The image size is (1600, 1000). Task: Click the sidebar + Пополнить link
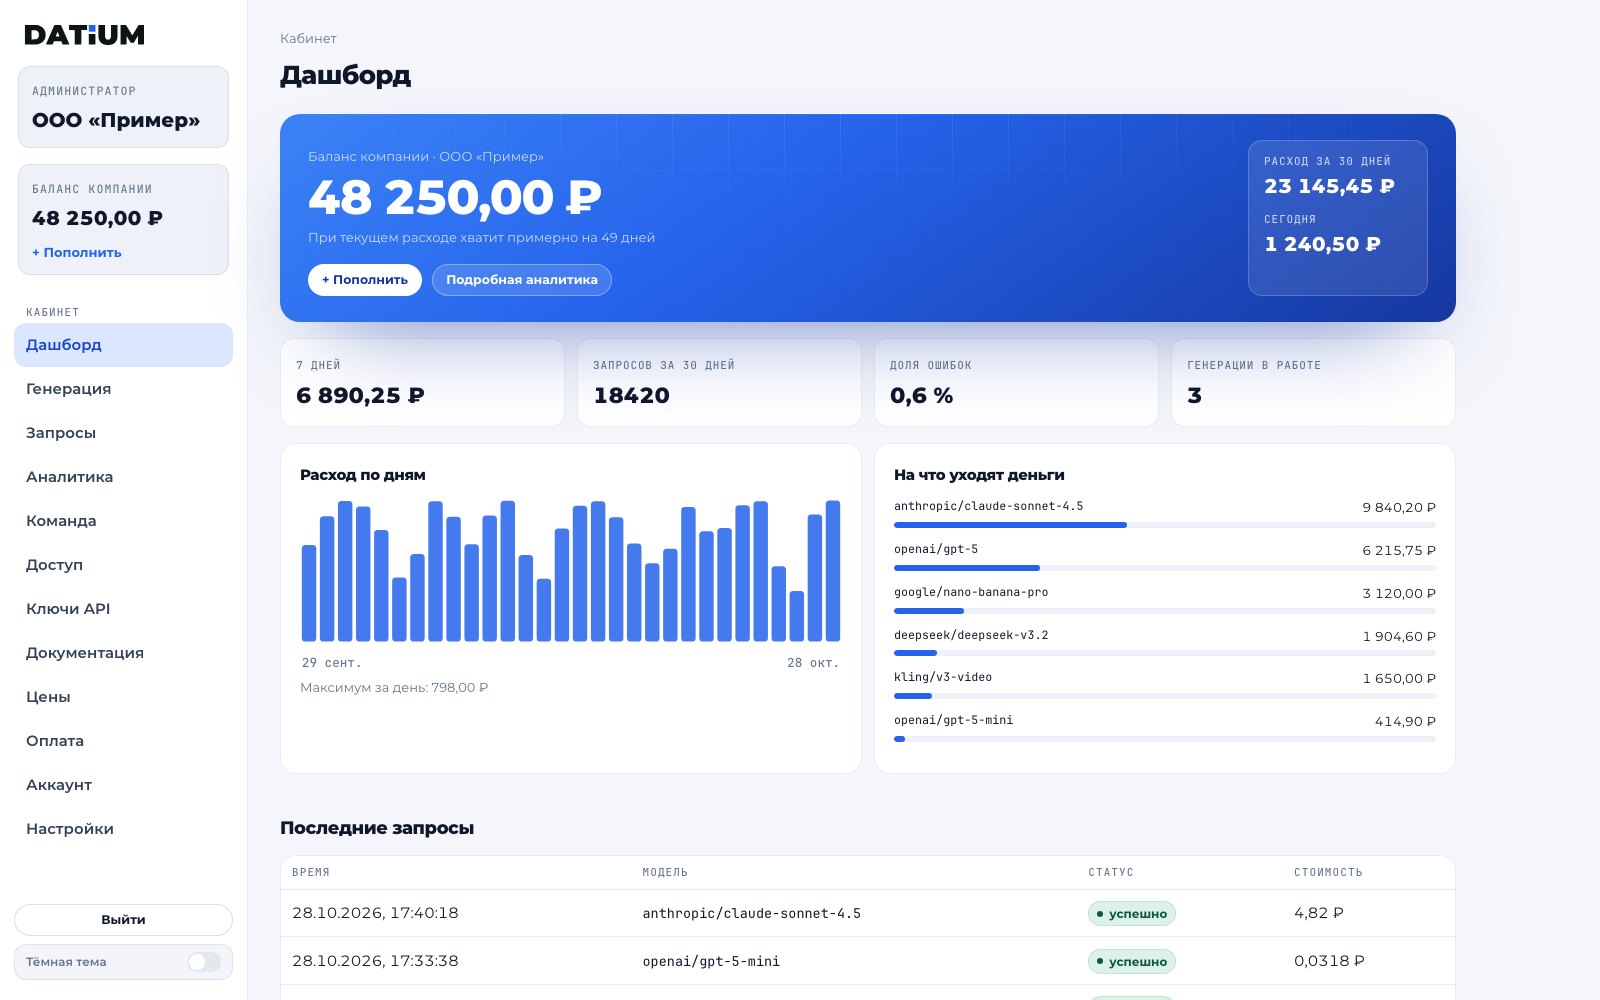coord(77,253)
